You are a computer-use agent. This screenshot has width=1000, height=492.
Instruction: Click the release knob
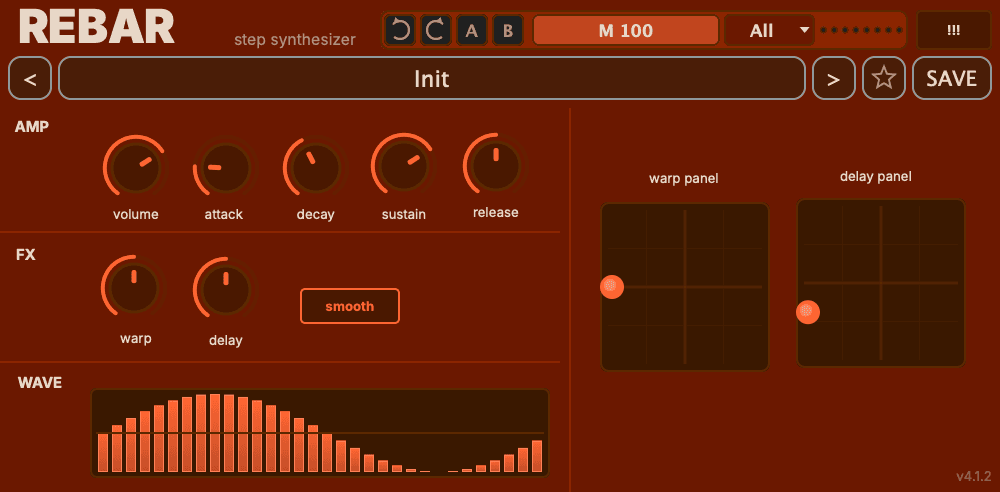point(496,165)
